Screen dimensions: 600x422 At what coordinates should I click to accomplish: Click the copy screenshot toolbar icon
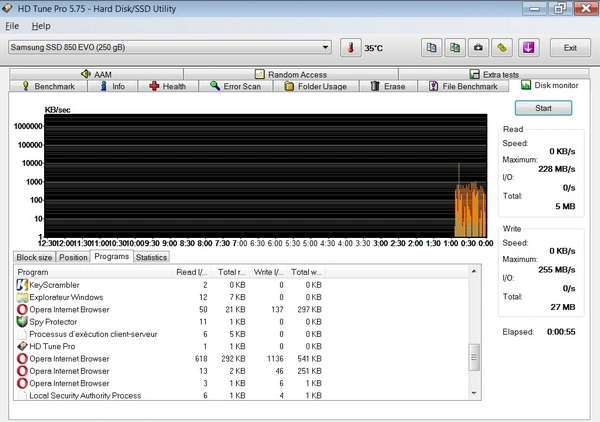point(454,47)
